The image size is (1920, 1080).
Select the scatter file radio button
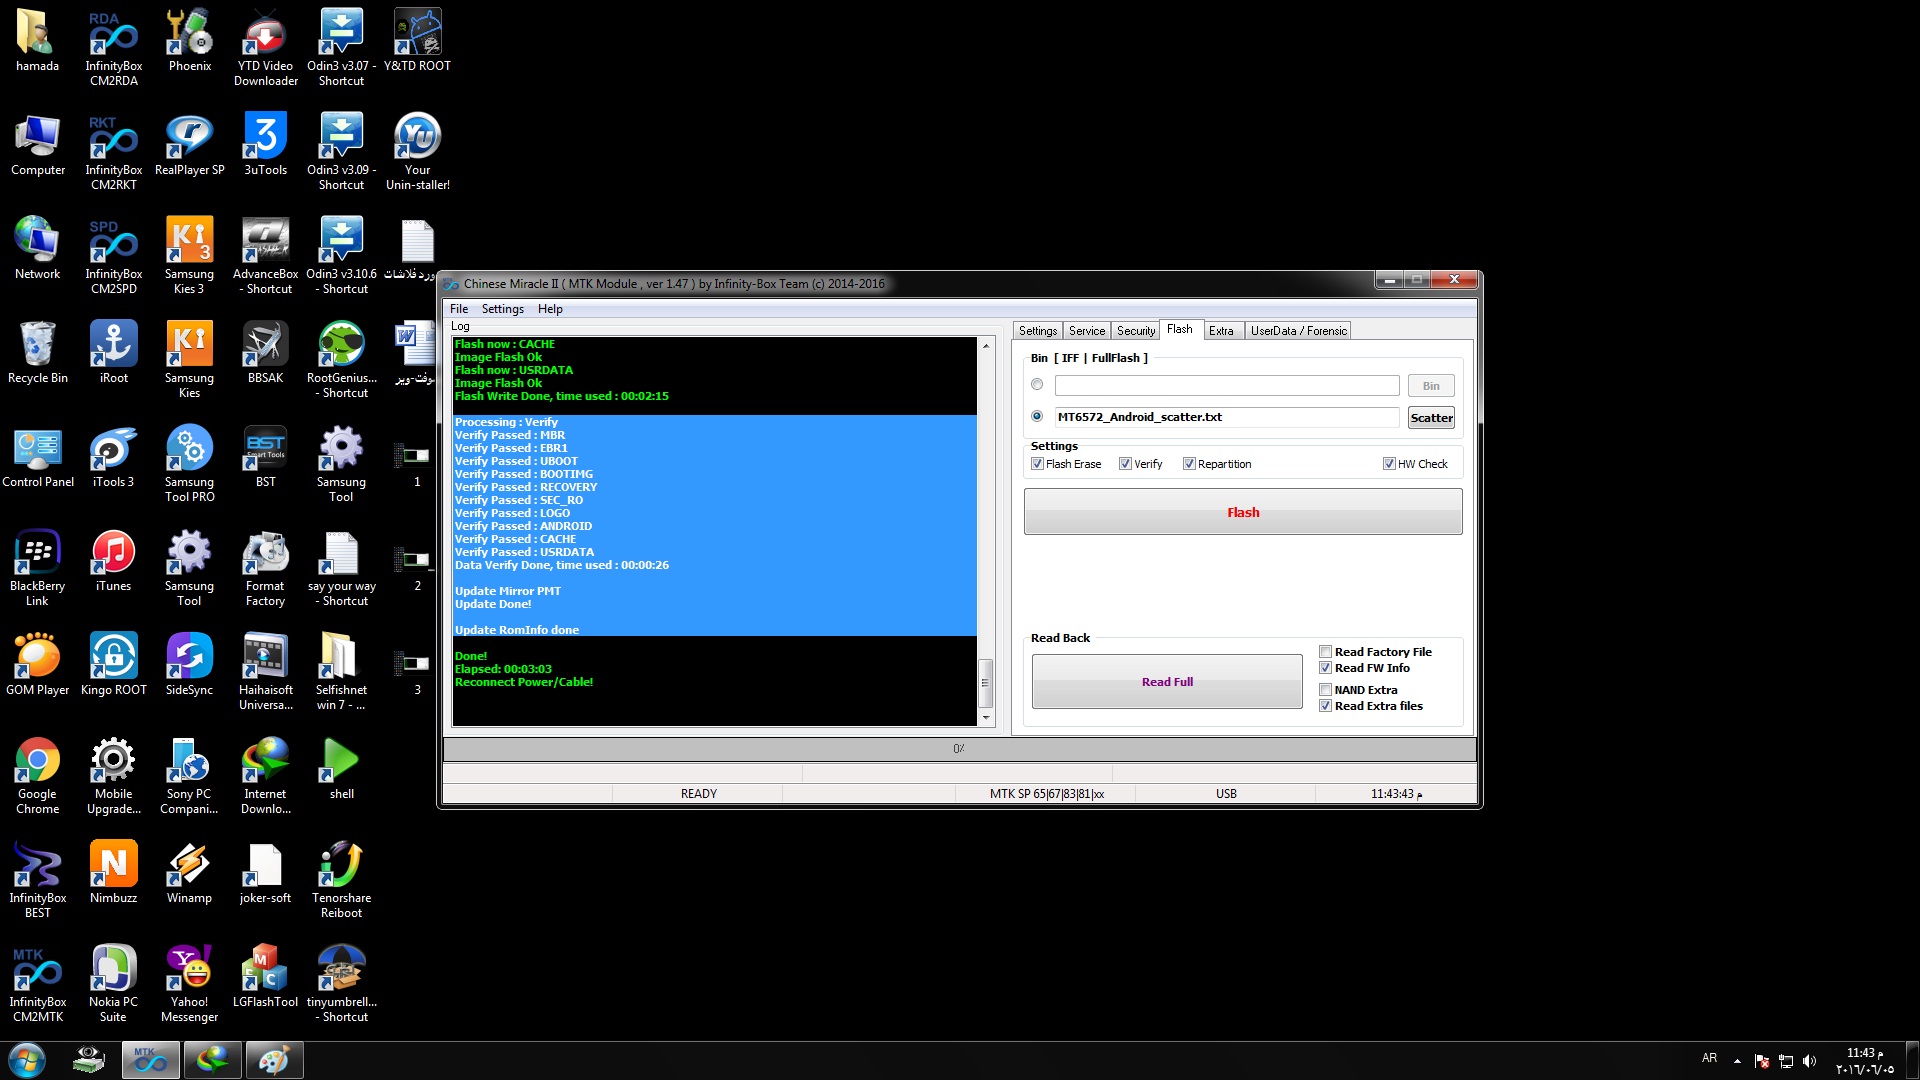(x=1037, y=417)
